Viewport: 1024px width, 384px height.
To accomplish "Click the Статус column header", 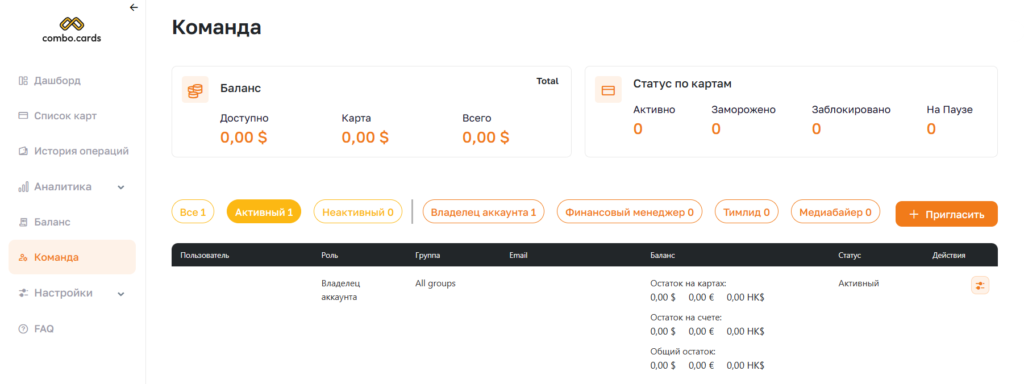I will tap(850, 255).
